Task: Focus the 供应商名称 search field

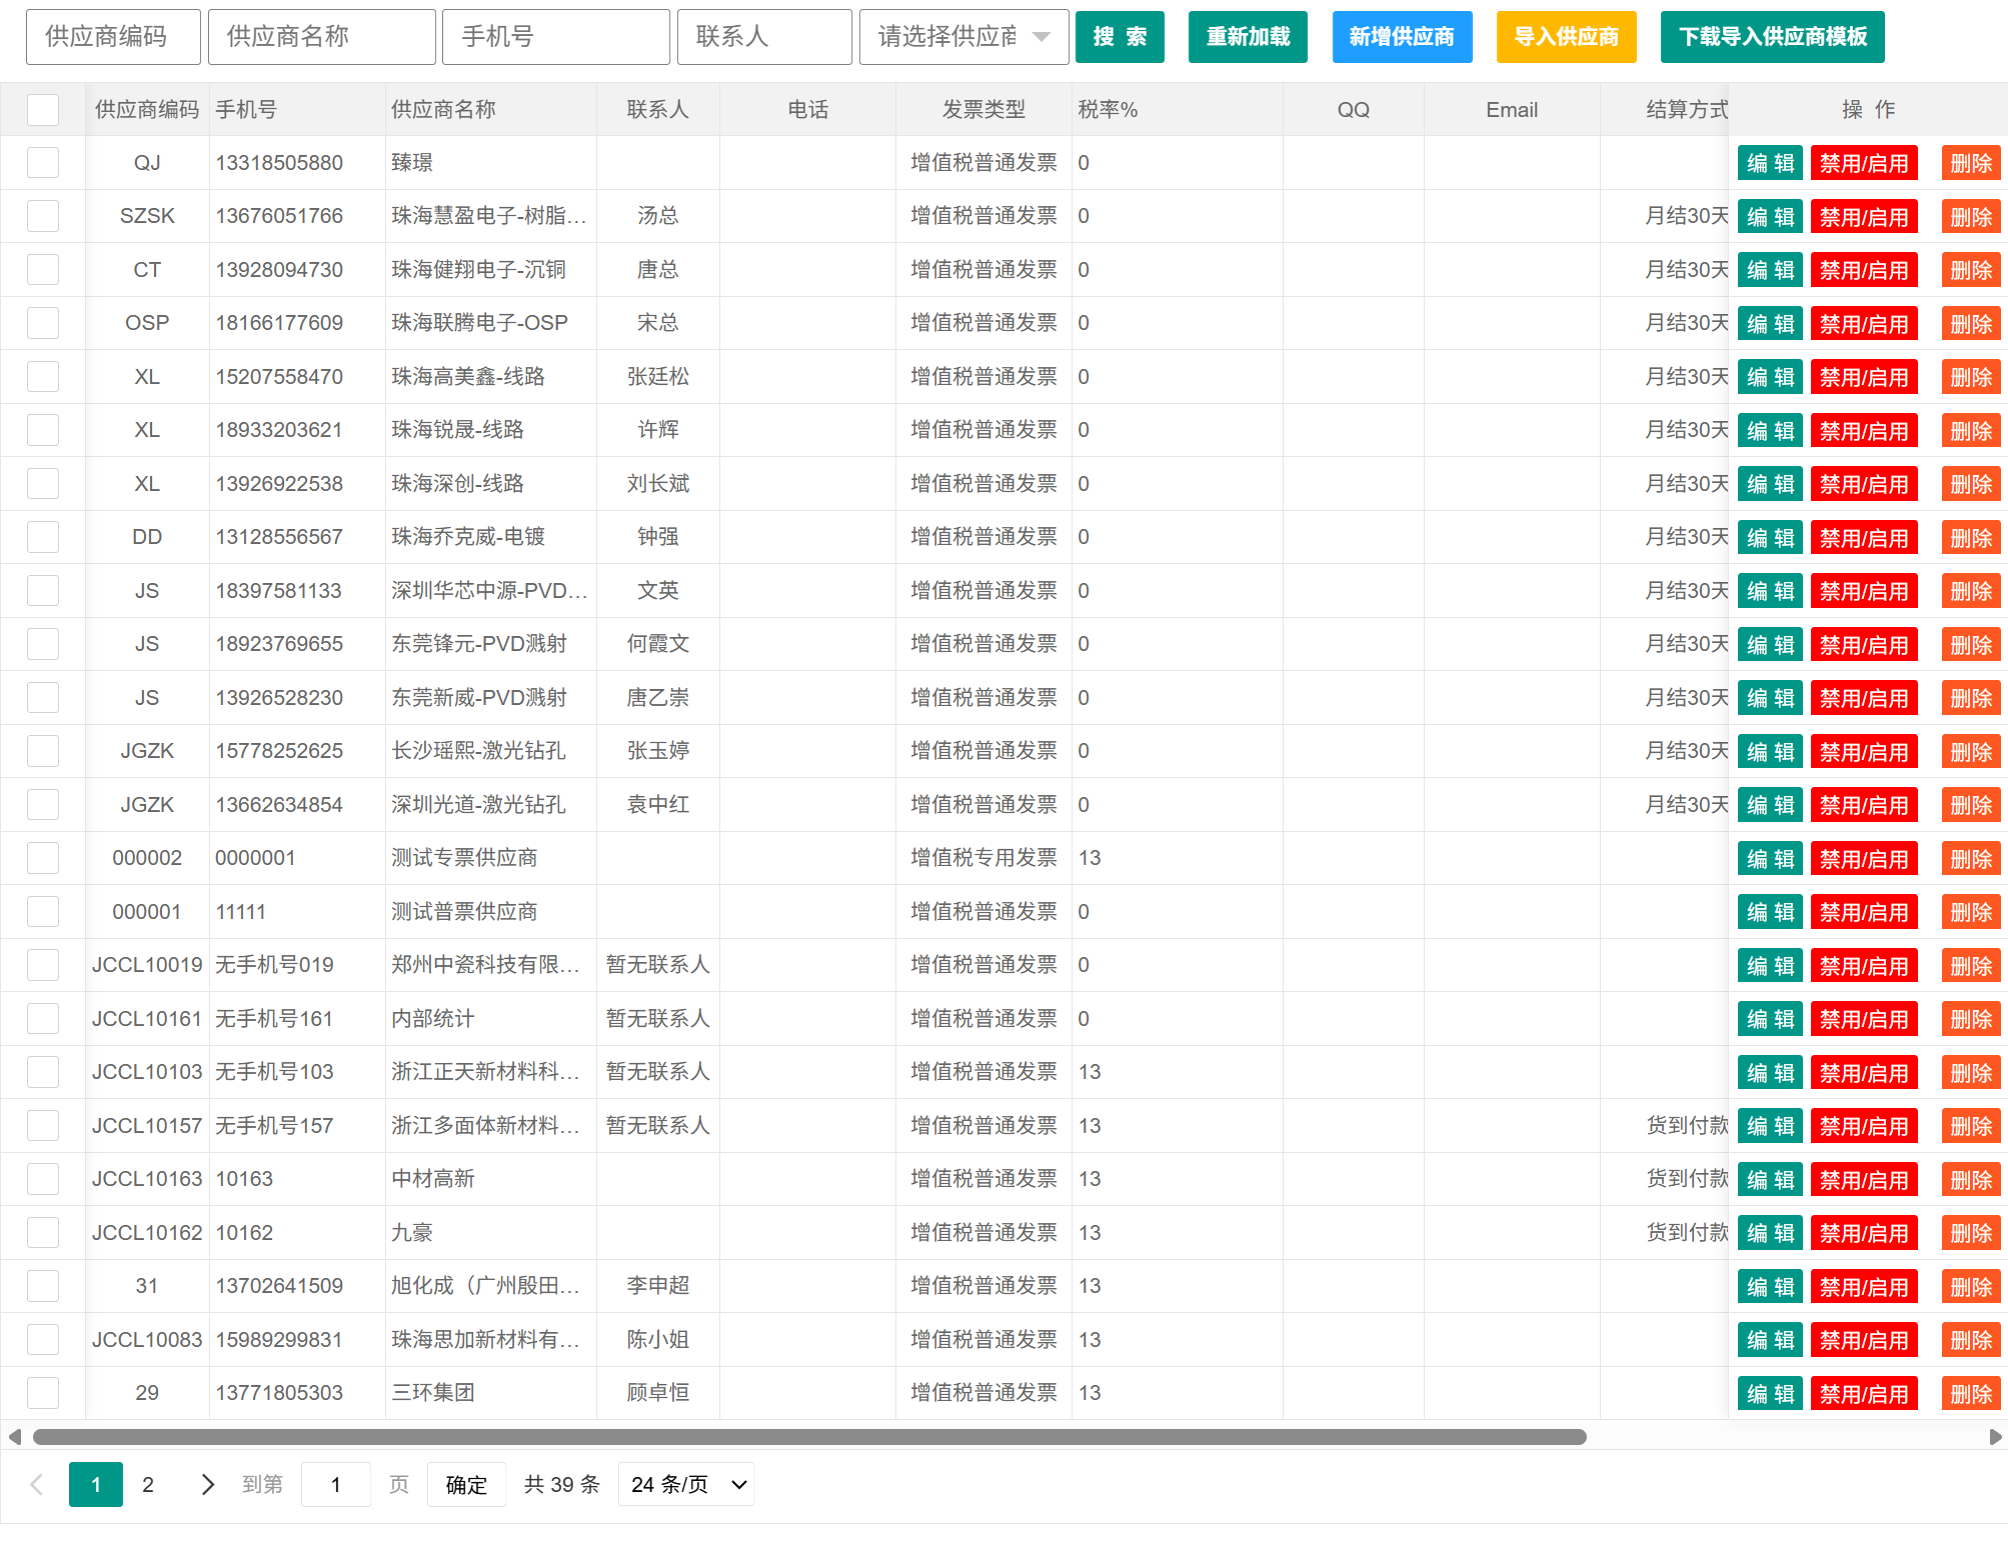Action: tap(322, 37)
